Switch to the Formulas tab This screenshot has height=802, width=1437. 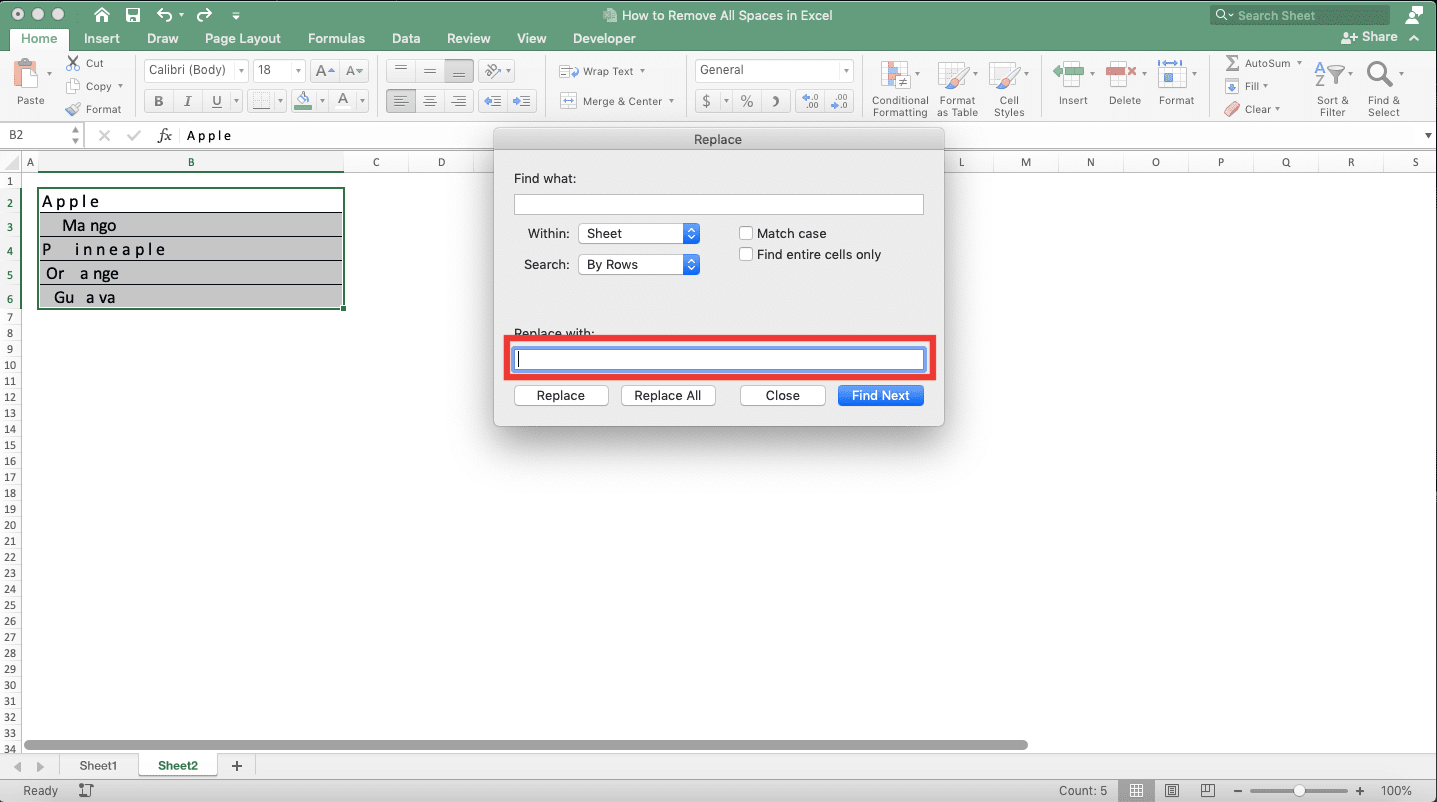[336, 38]
